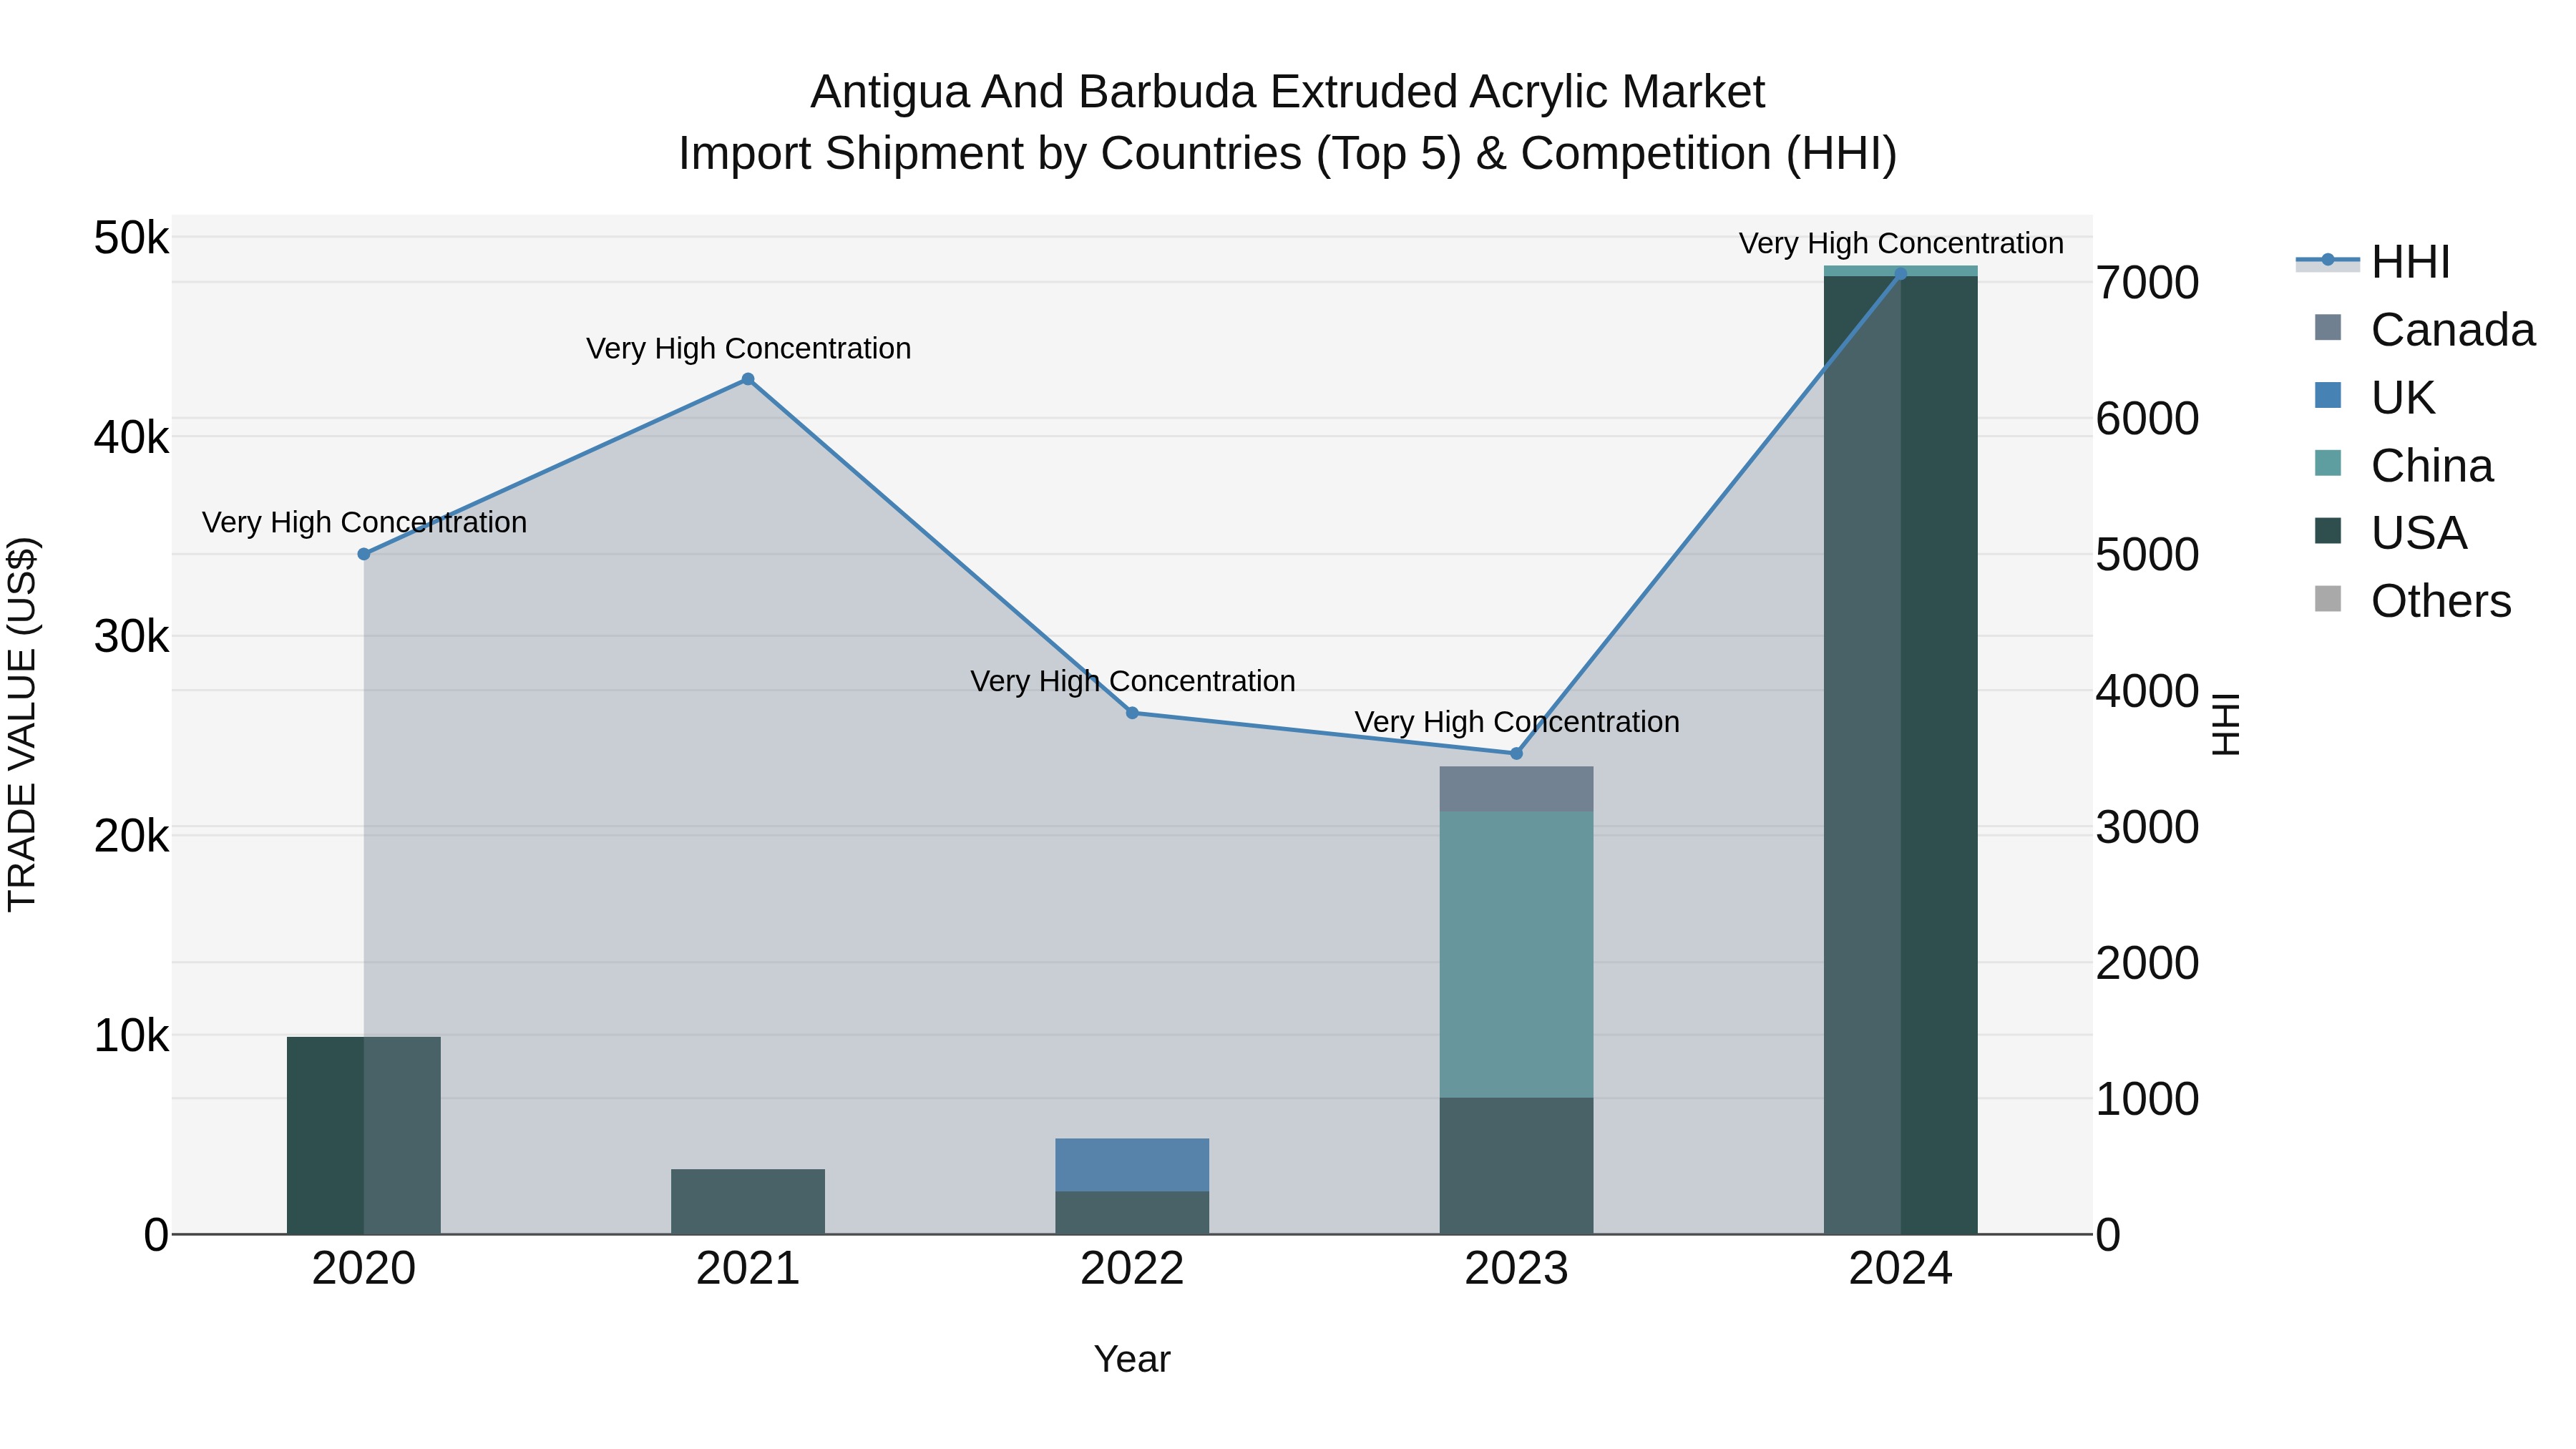This screenshot has height=1449, width=2576.
Task: Click the 2024 China bar segment at top
Action: (1901, 271)
